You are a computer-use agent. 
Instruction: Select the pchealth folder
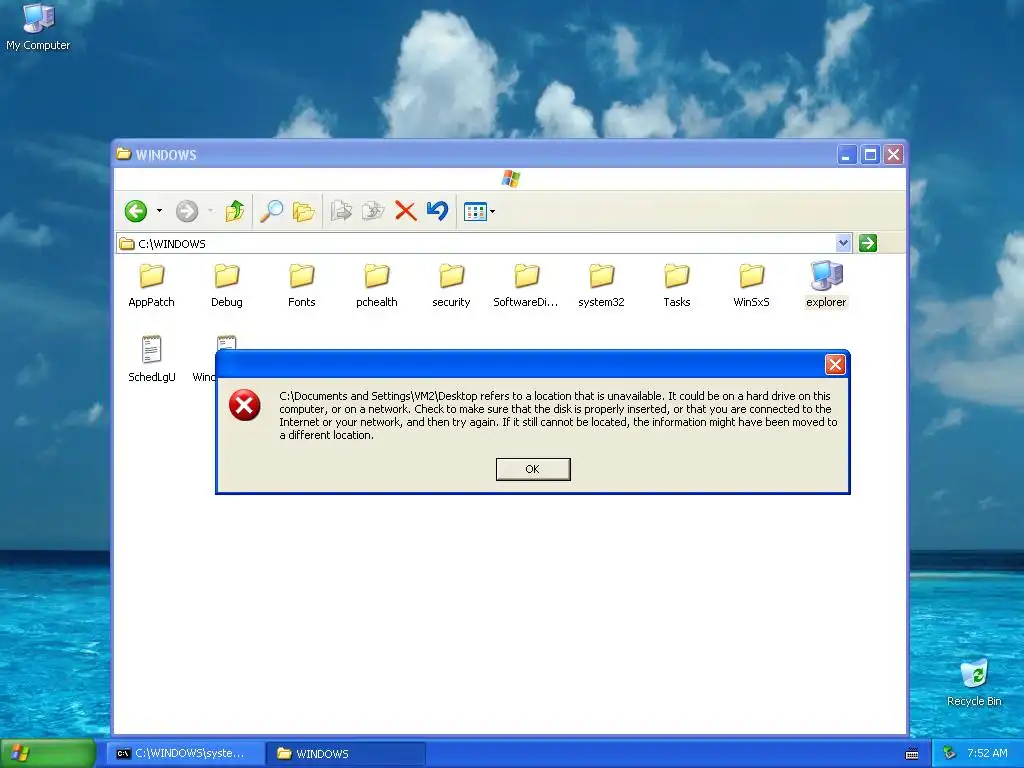pos(377,285)
